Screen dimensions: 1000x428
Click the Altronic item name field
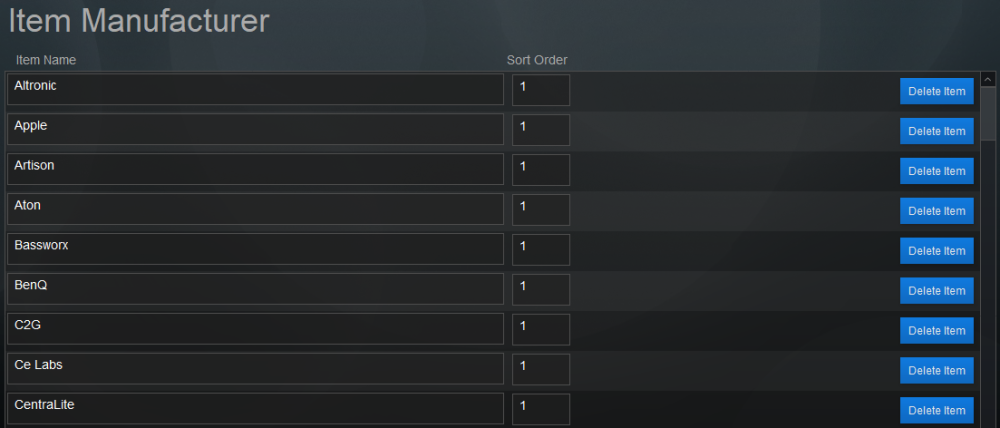[255, 89]
